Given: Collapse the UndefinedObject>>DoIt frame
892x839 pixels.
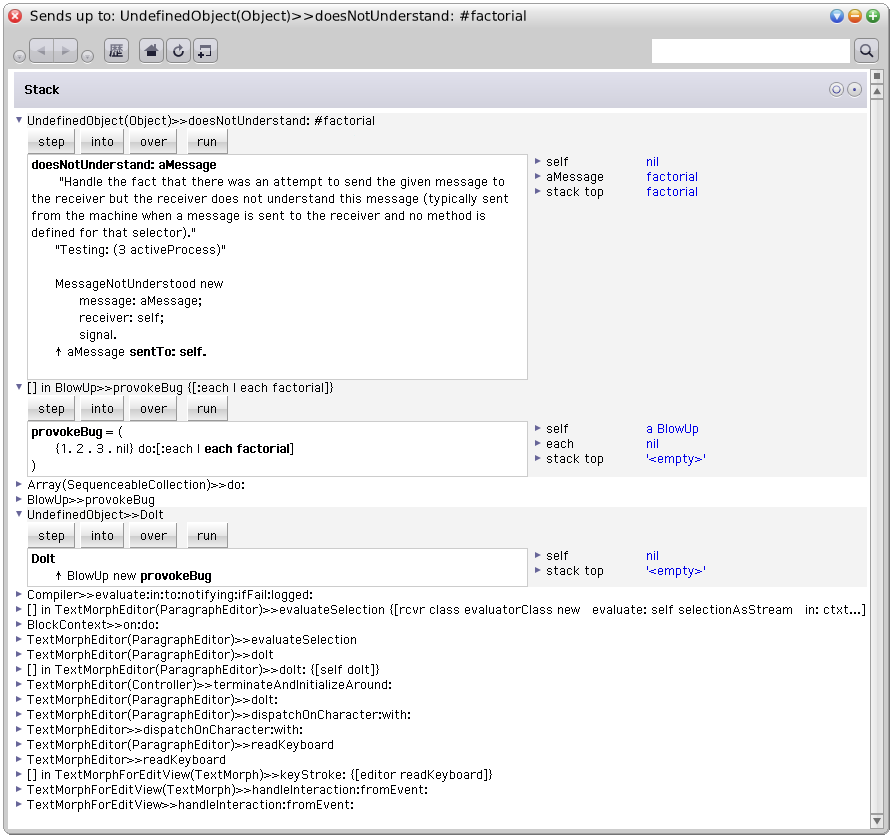Looking at the screenshot, I should tap(19, 514).
